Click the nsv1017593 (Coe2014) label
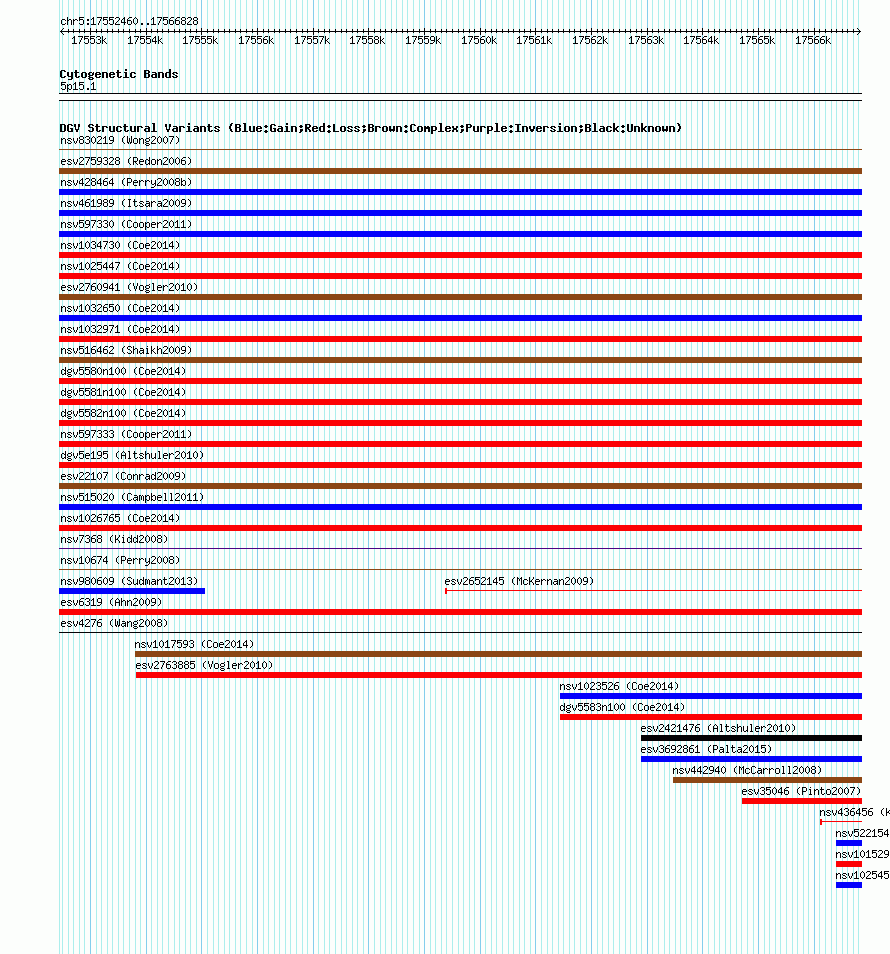Viewport: 890px width, 954px height. click(x=194, y=644)
